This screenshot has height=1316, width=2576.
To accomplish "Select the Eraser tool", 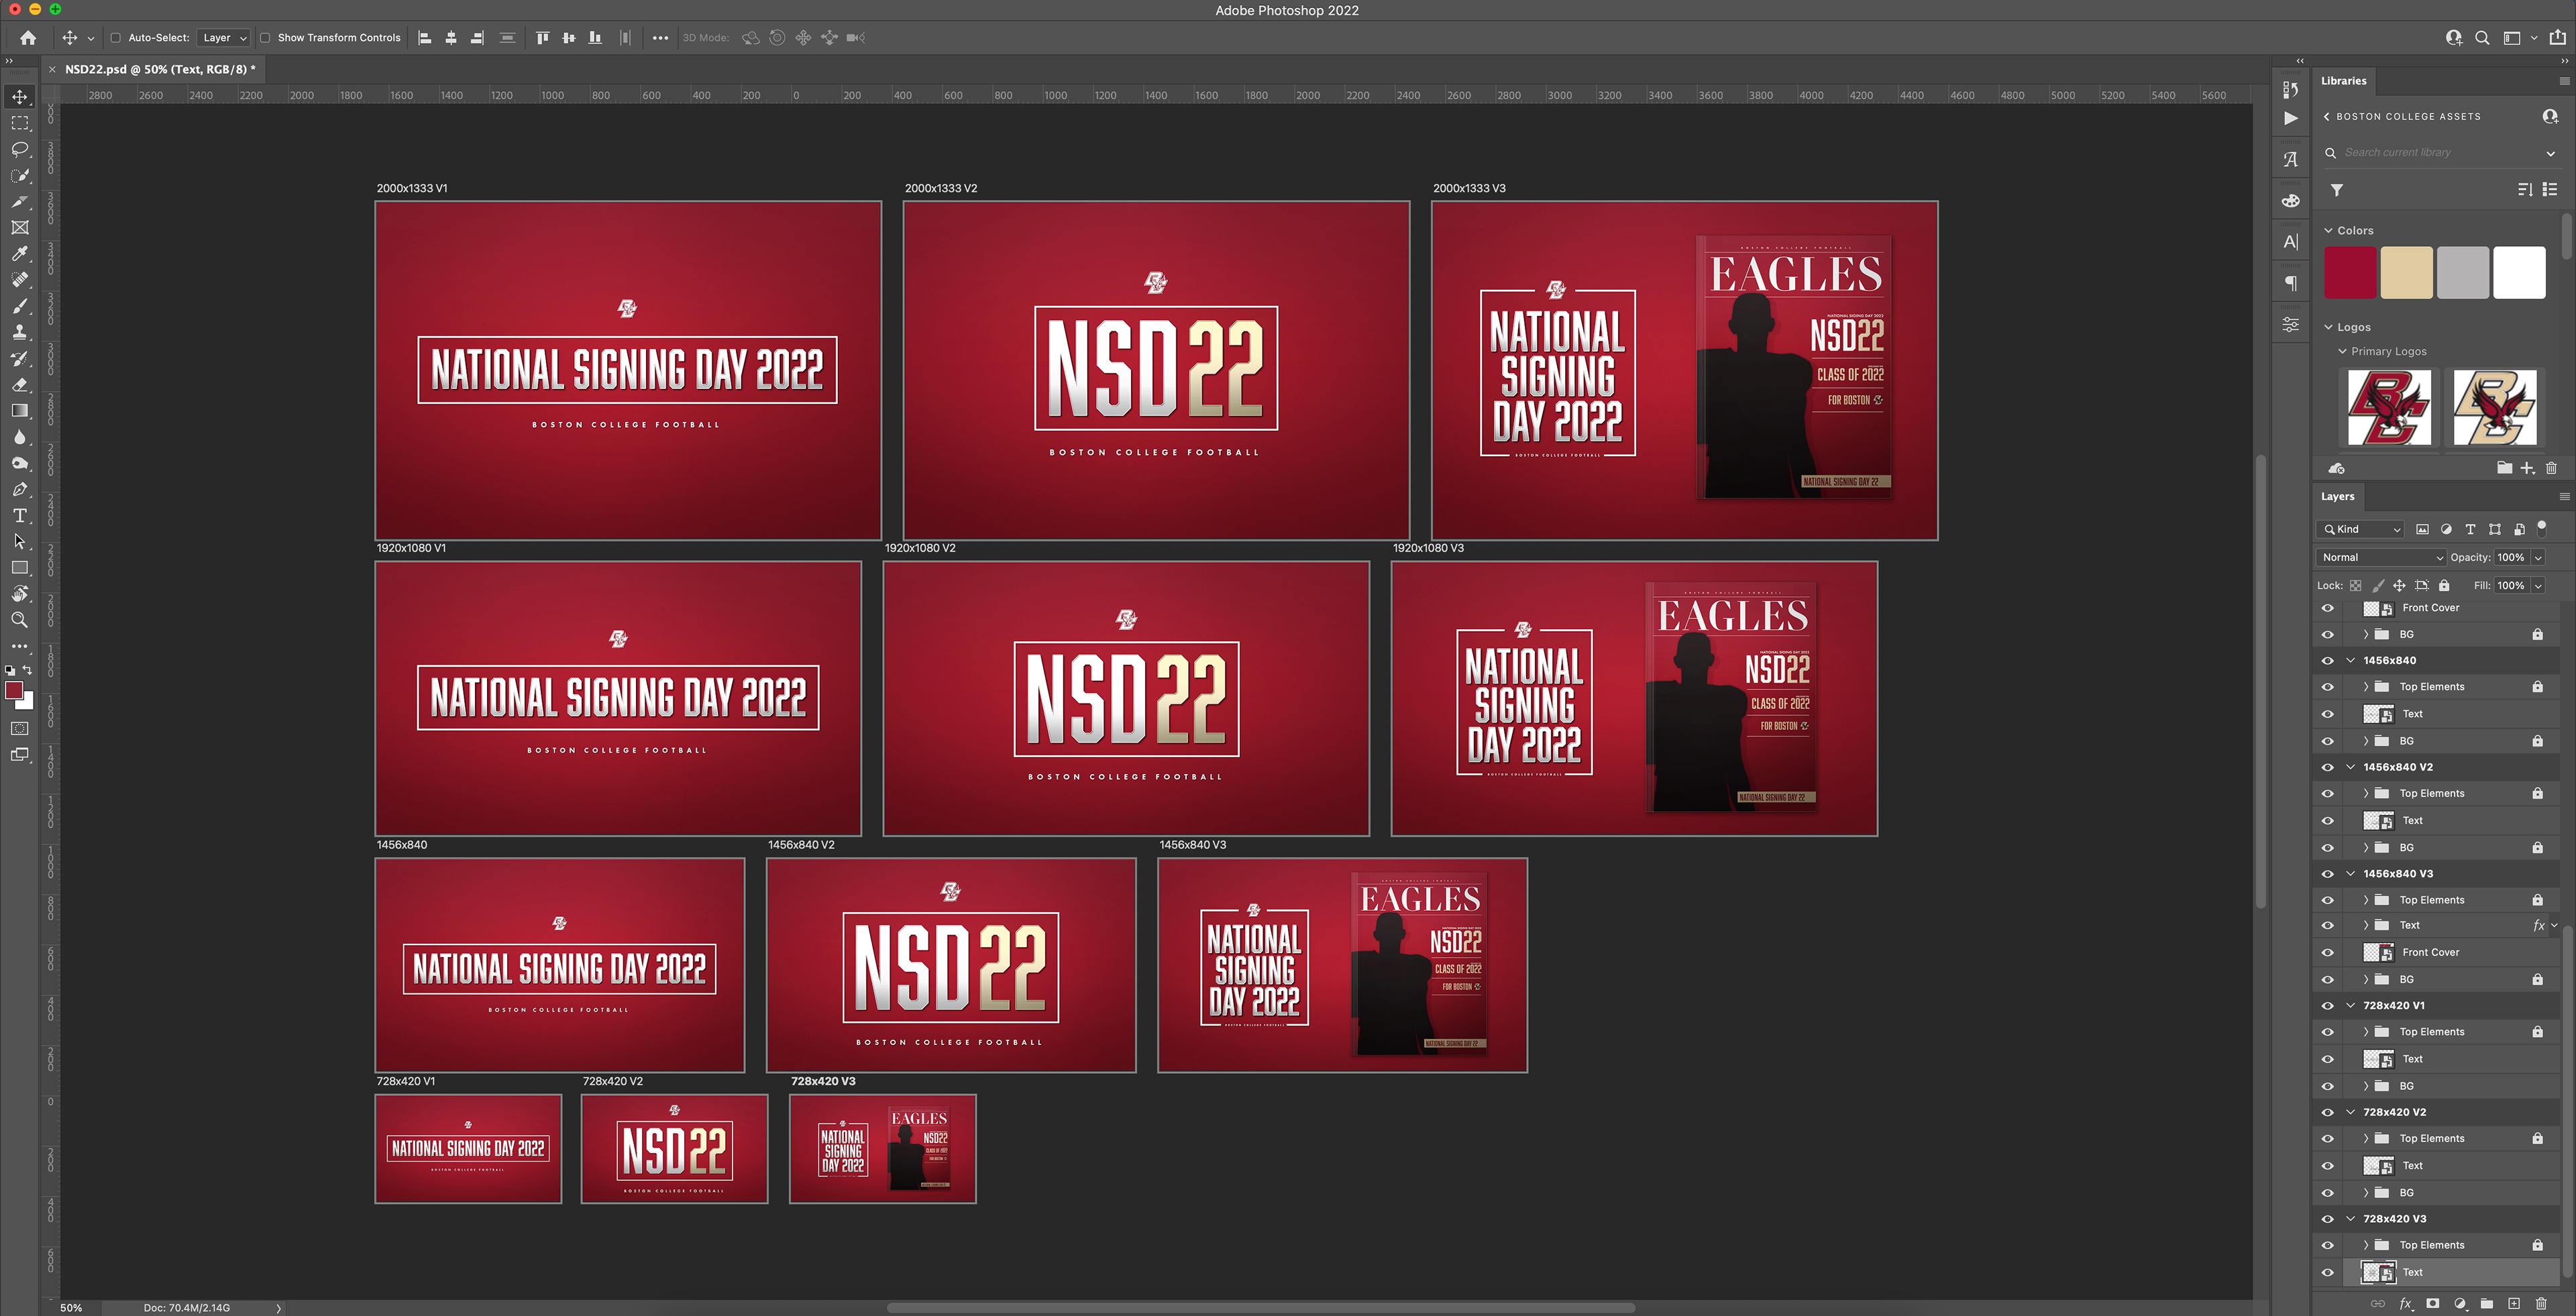I will click(19, 385).
